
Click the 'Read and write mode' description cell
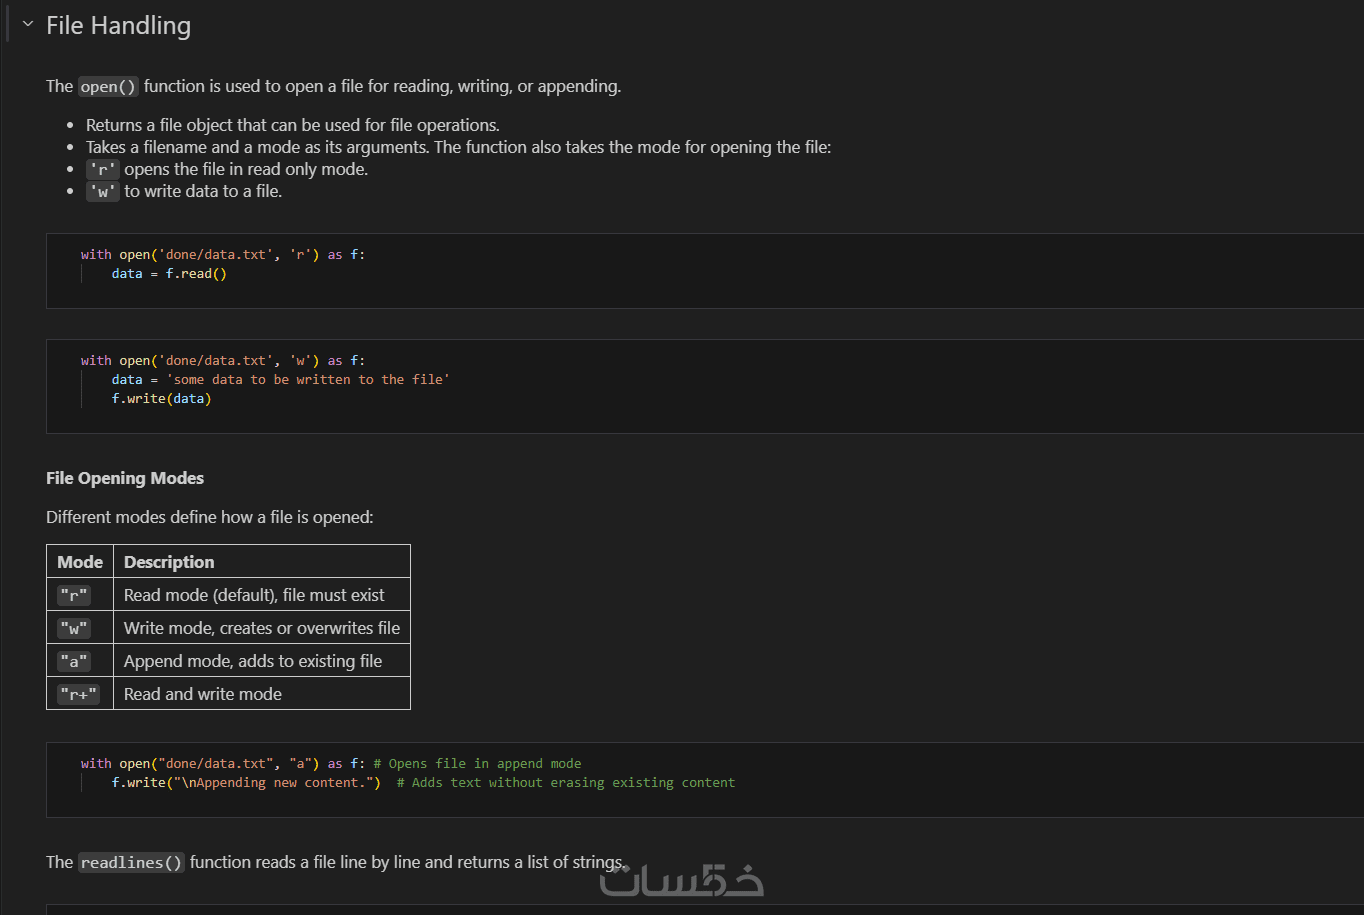[x=203, y=694]
